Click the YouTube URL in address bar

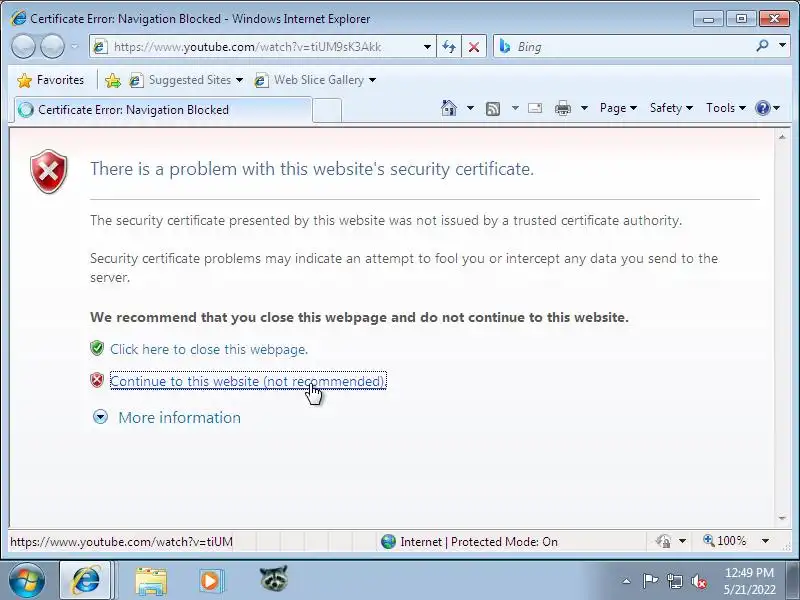(x=247, y=47)
